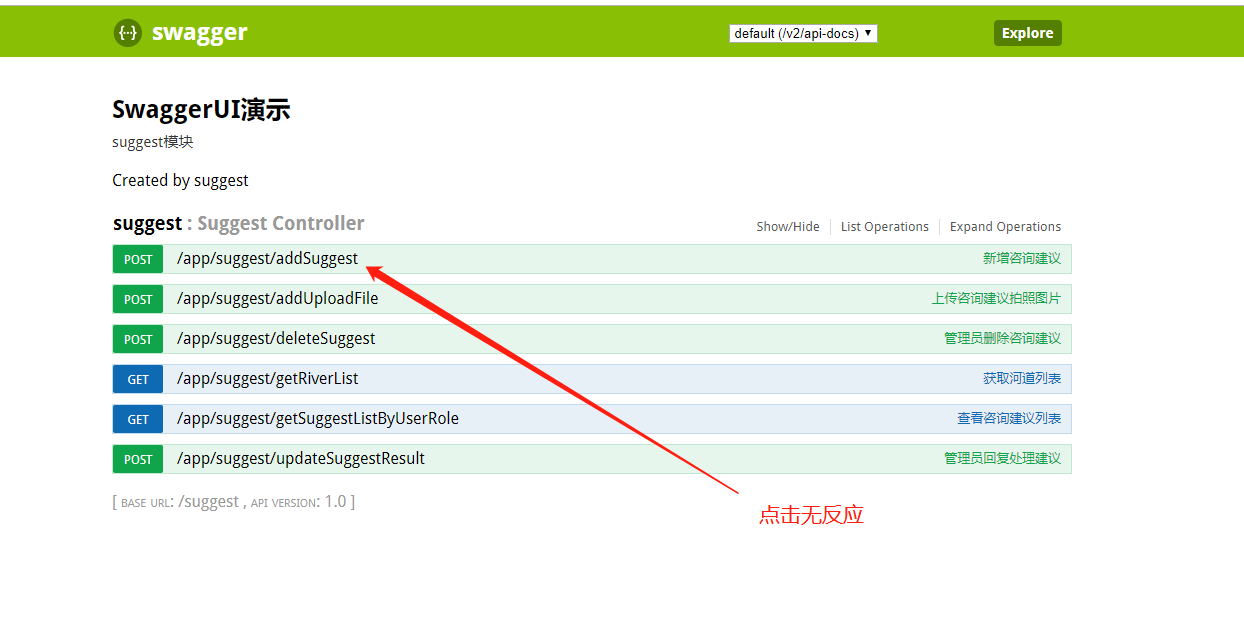The width and height of the screenshot is (1244, 619).
Task: Click the API VERSION: 1.0 text
Action: (x=299, y=502)
